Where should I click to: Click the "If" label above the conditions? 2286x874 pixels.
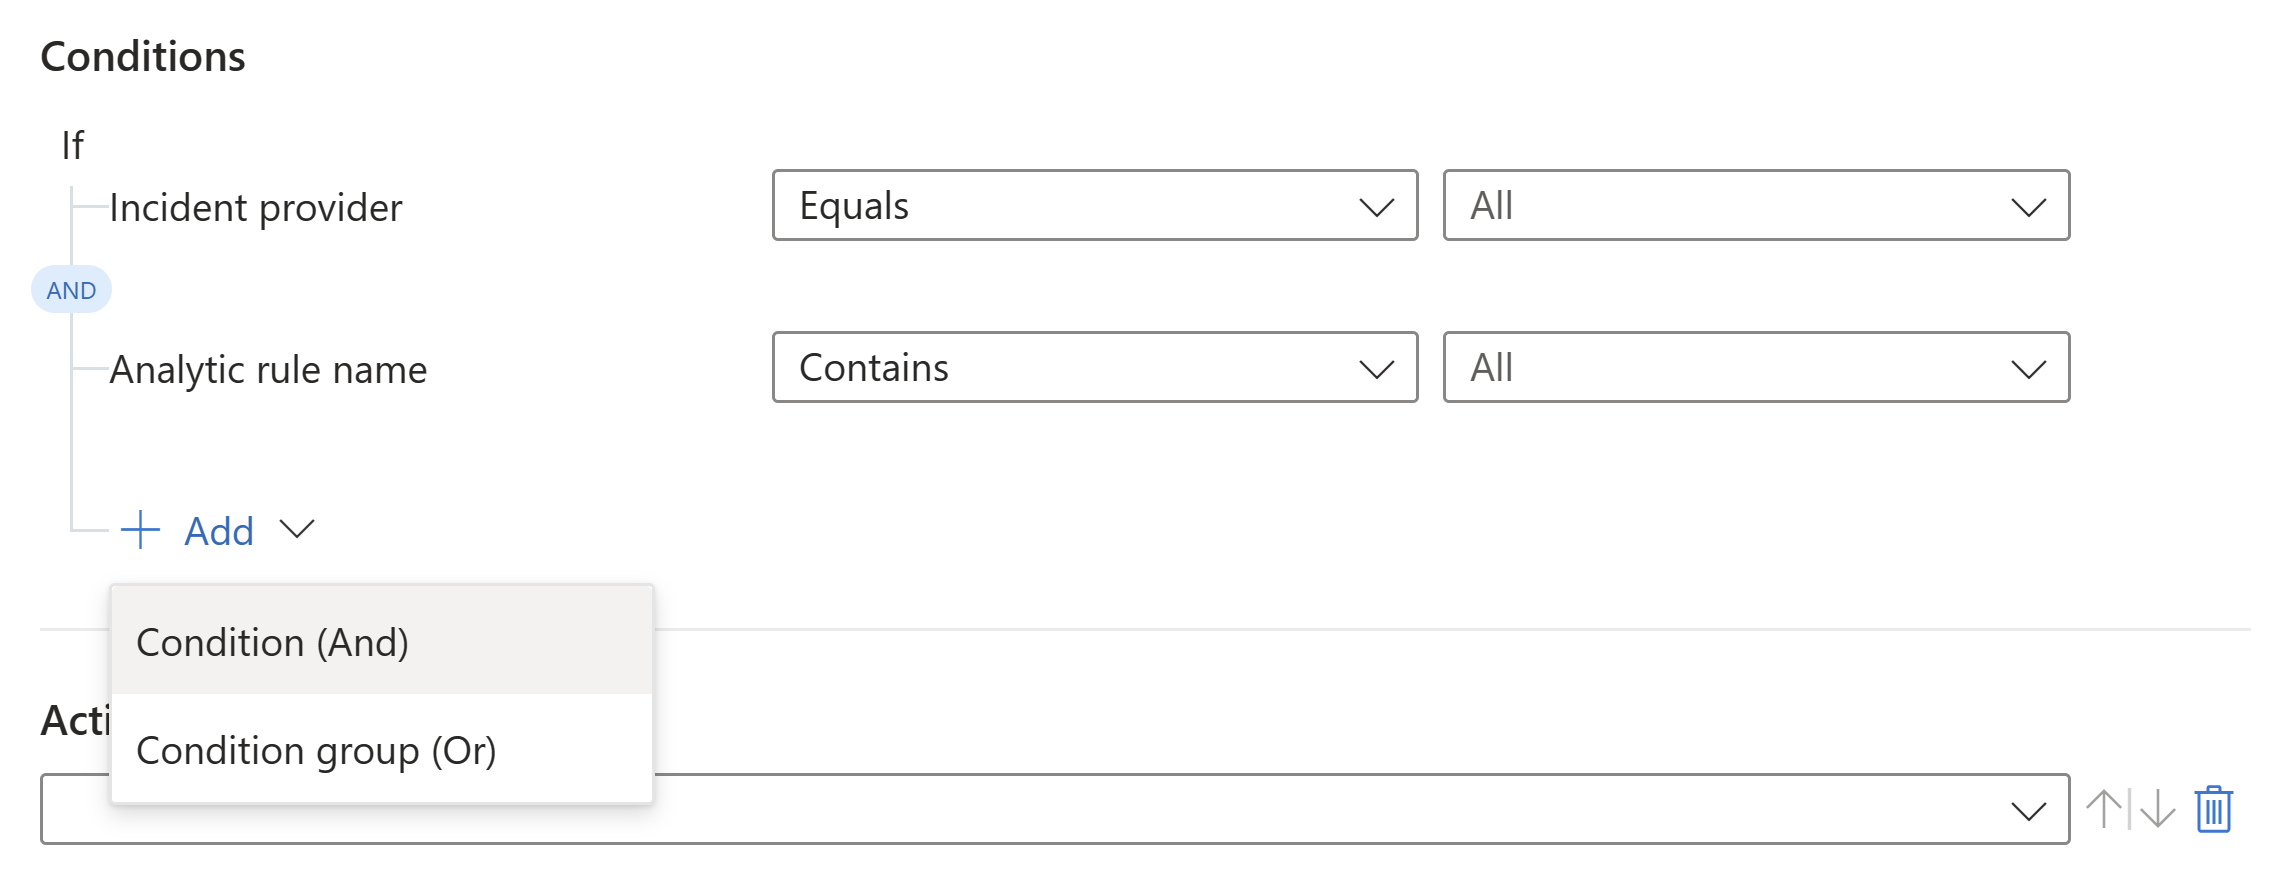(74, 142)
